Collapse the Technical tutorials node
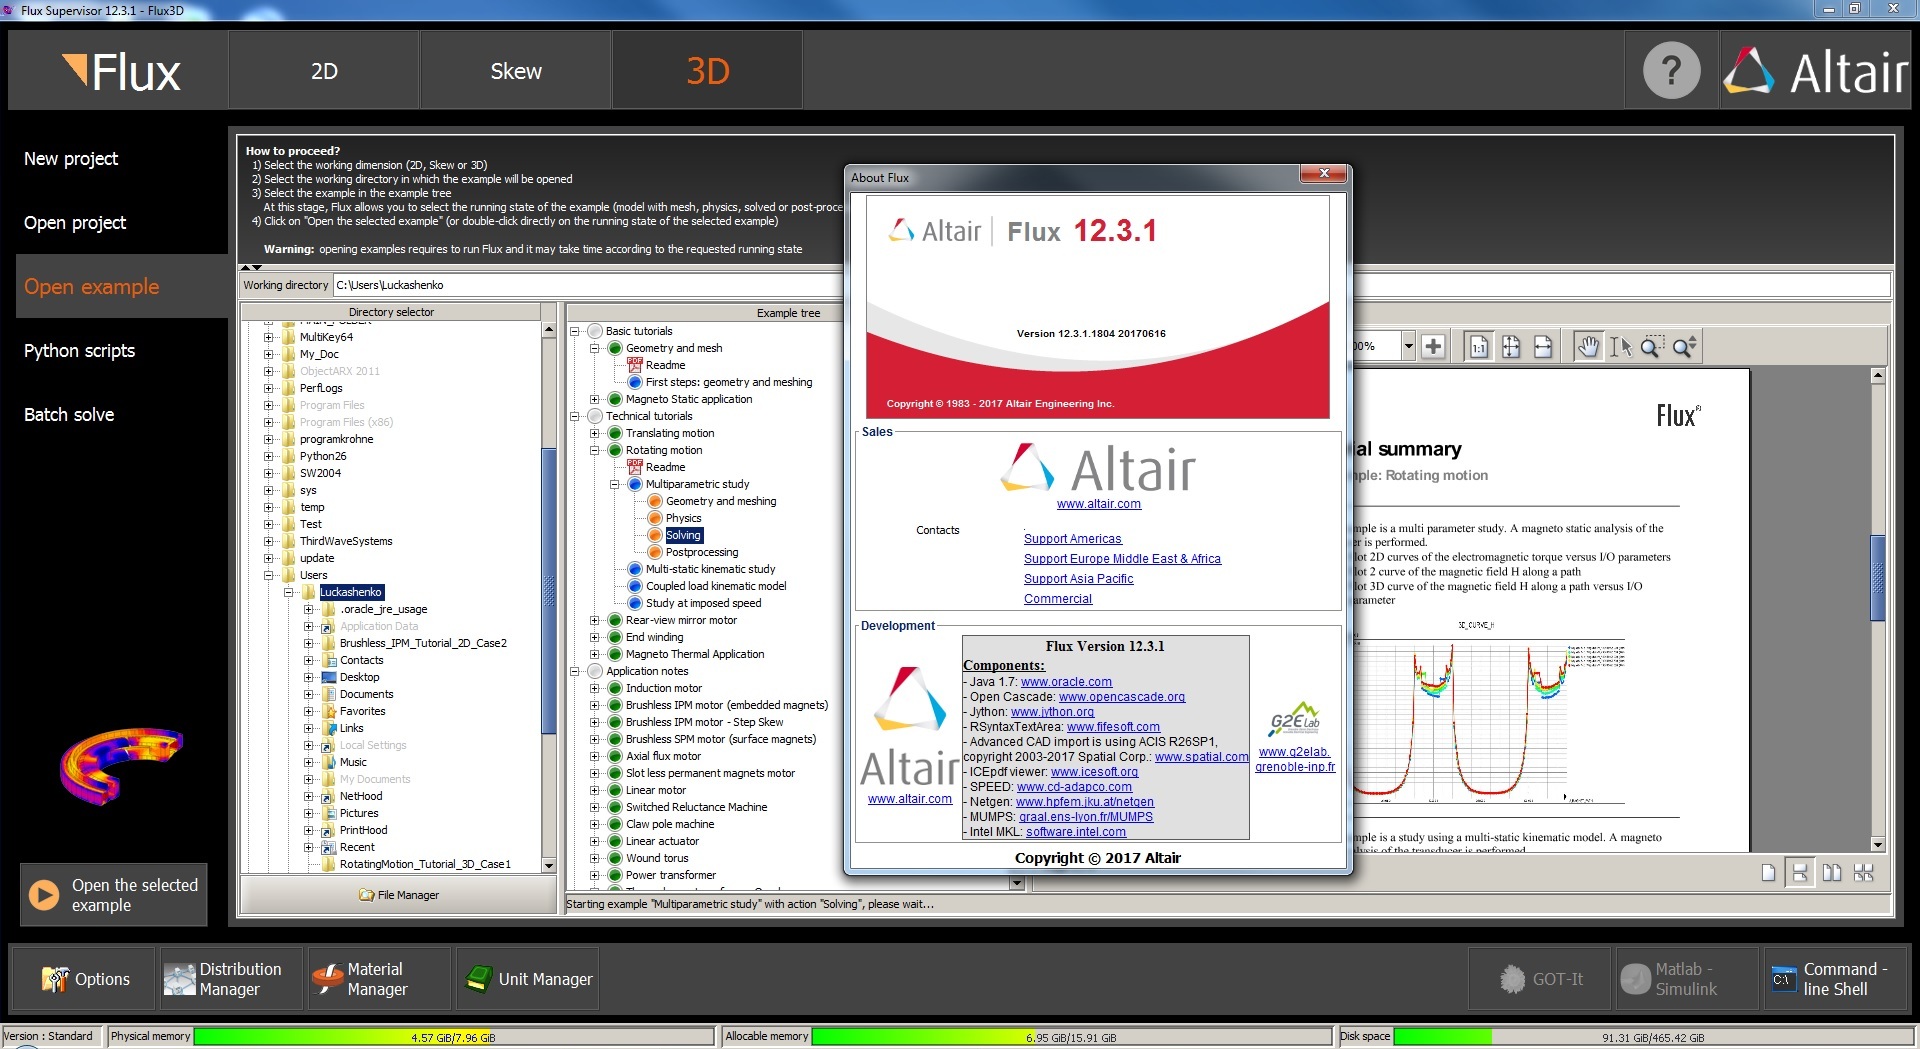Image resolution: width=1920 pixels, height=1049 pixels. pyautogui.click(x=575, y=416)
